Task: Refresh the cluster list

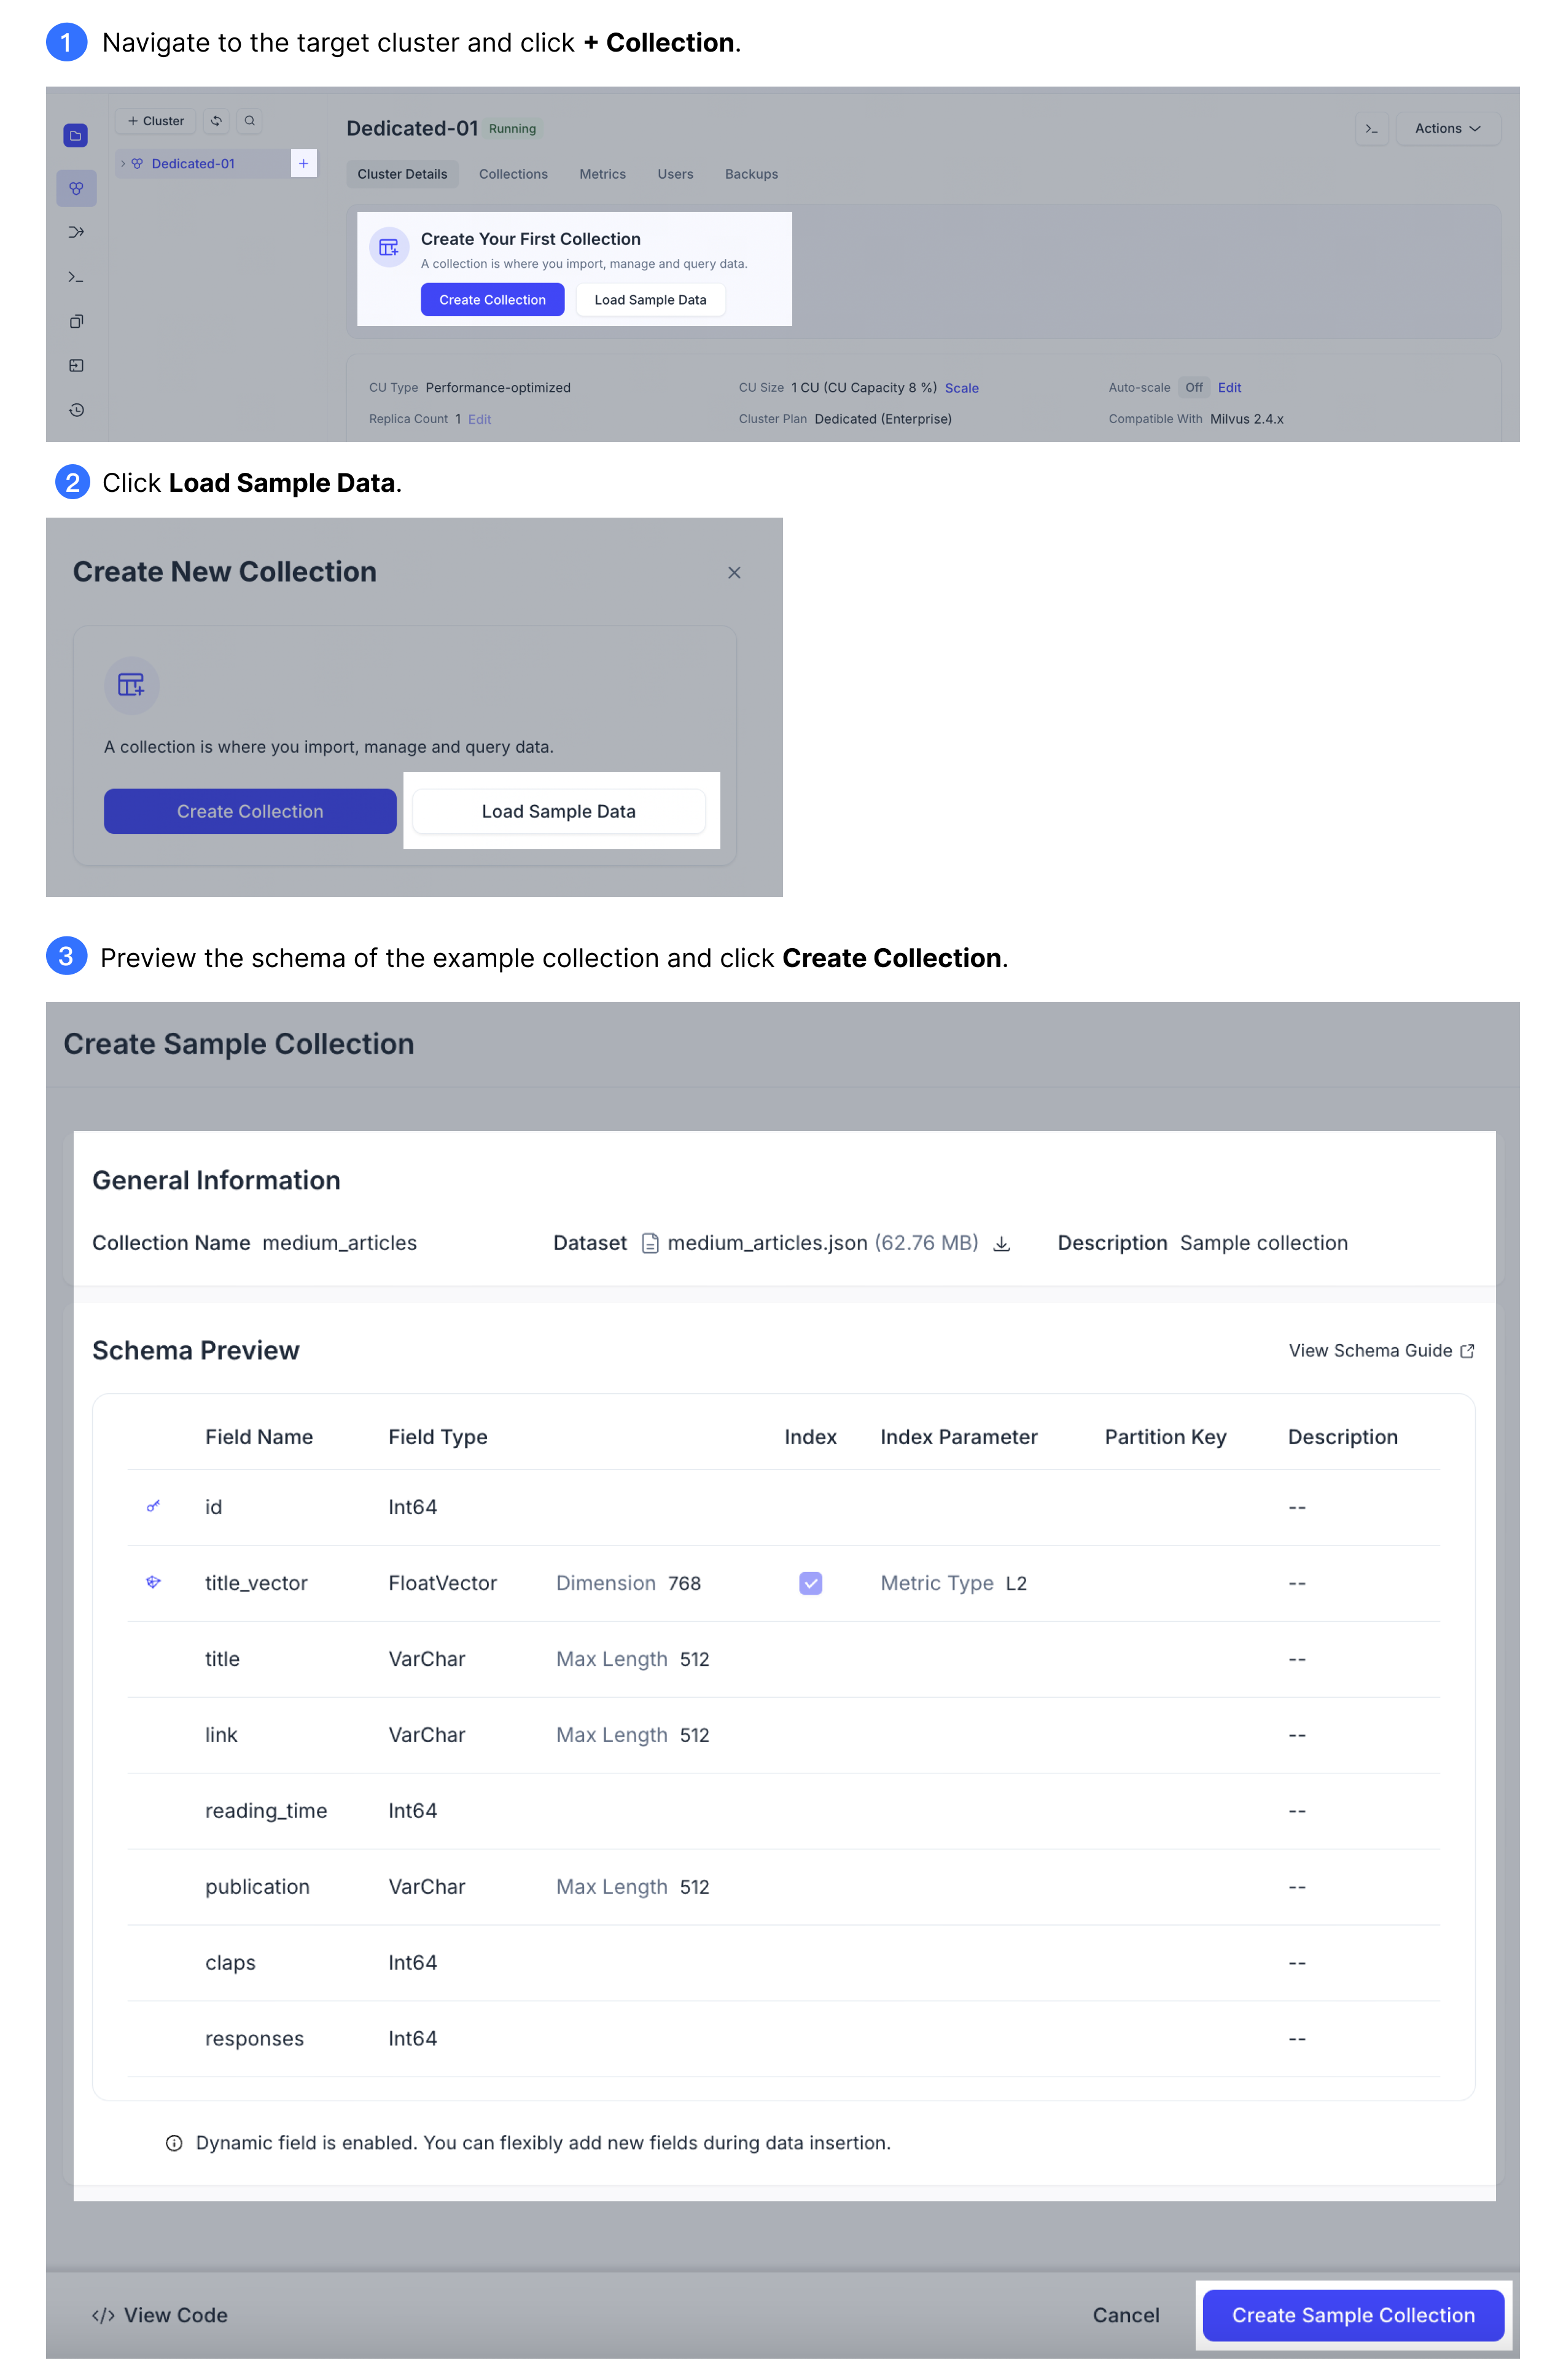Action: [216, 121]
